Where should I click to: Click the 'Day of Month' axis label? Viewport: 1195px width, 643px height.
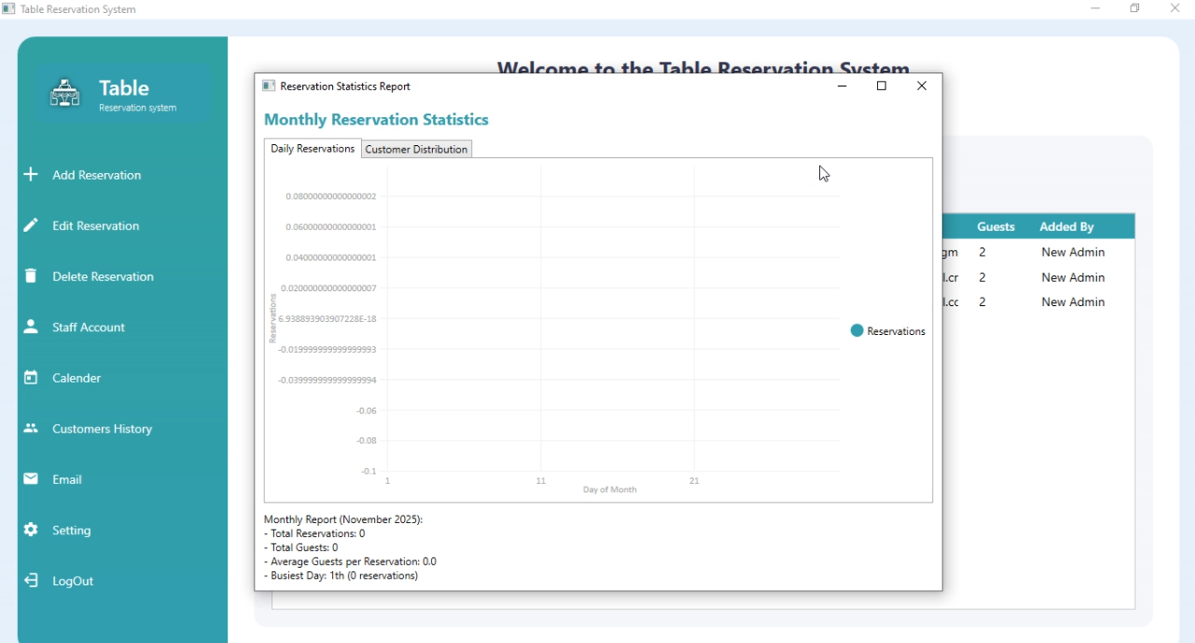pyautogui.click(x=610, y=490)
